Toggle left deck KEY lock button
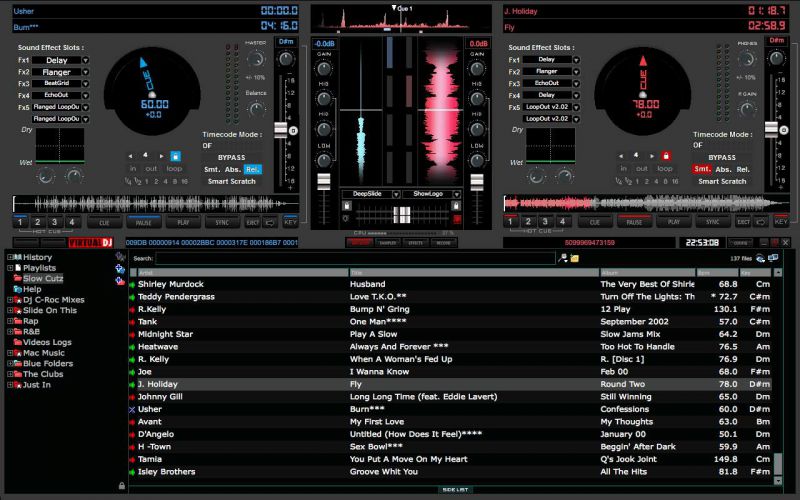Image resolution: width=800 pixels, height=500 pixels. [x=290, y=222]
